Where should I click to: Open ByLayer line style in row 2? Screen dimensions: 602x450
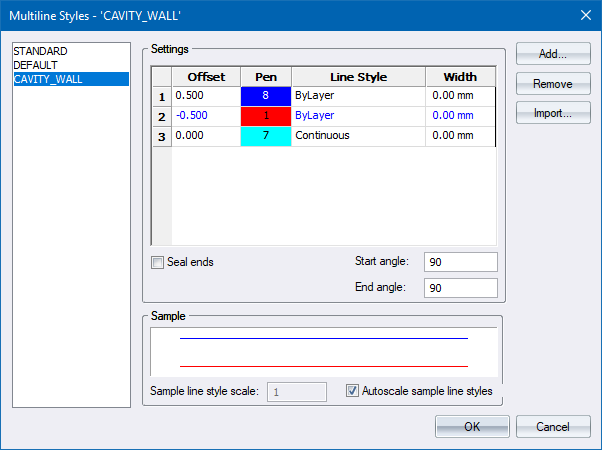[357, 116]
